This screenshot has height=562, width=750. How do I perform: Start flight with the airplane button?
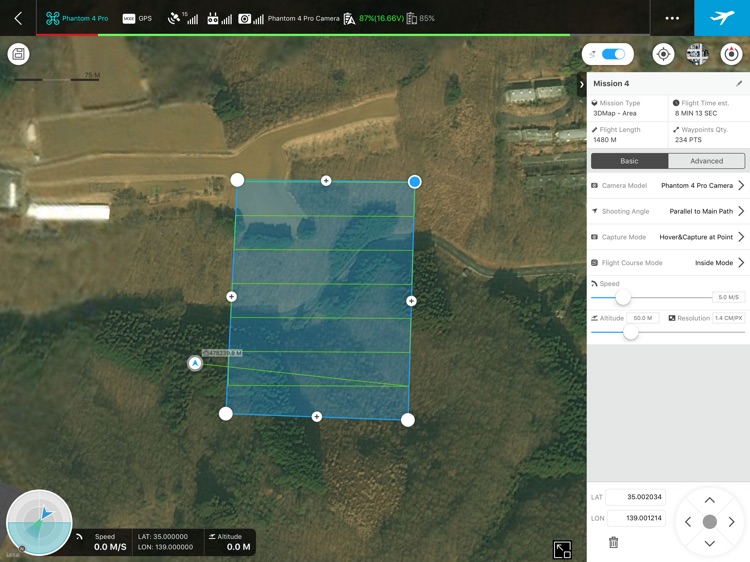[x=722, y=18]
